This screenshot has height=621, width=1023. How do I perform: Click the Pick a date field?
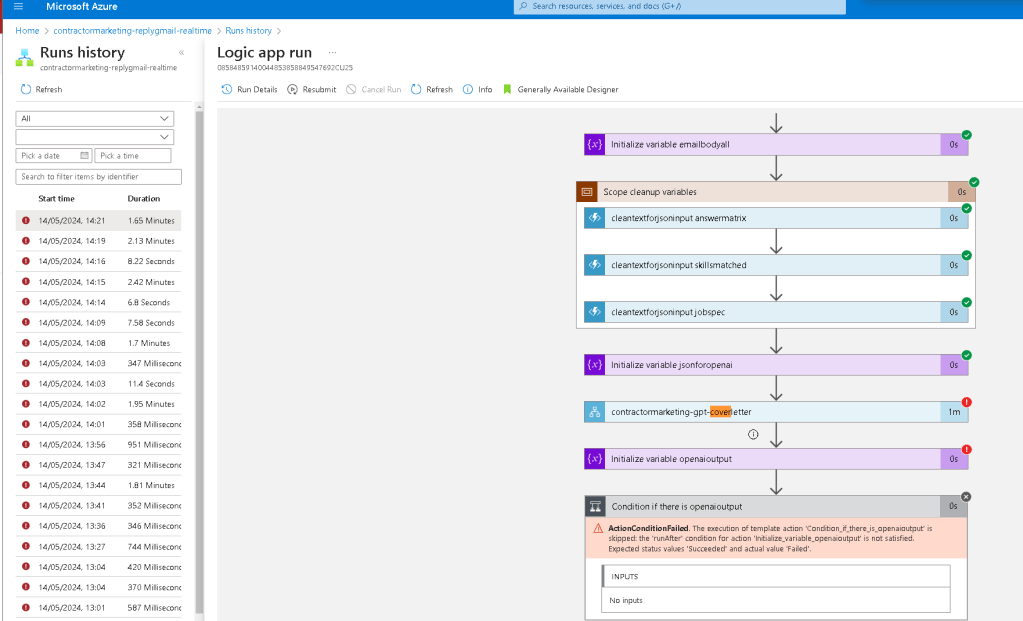coord(53,156)
